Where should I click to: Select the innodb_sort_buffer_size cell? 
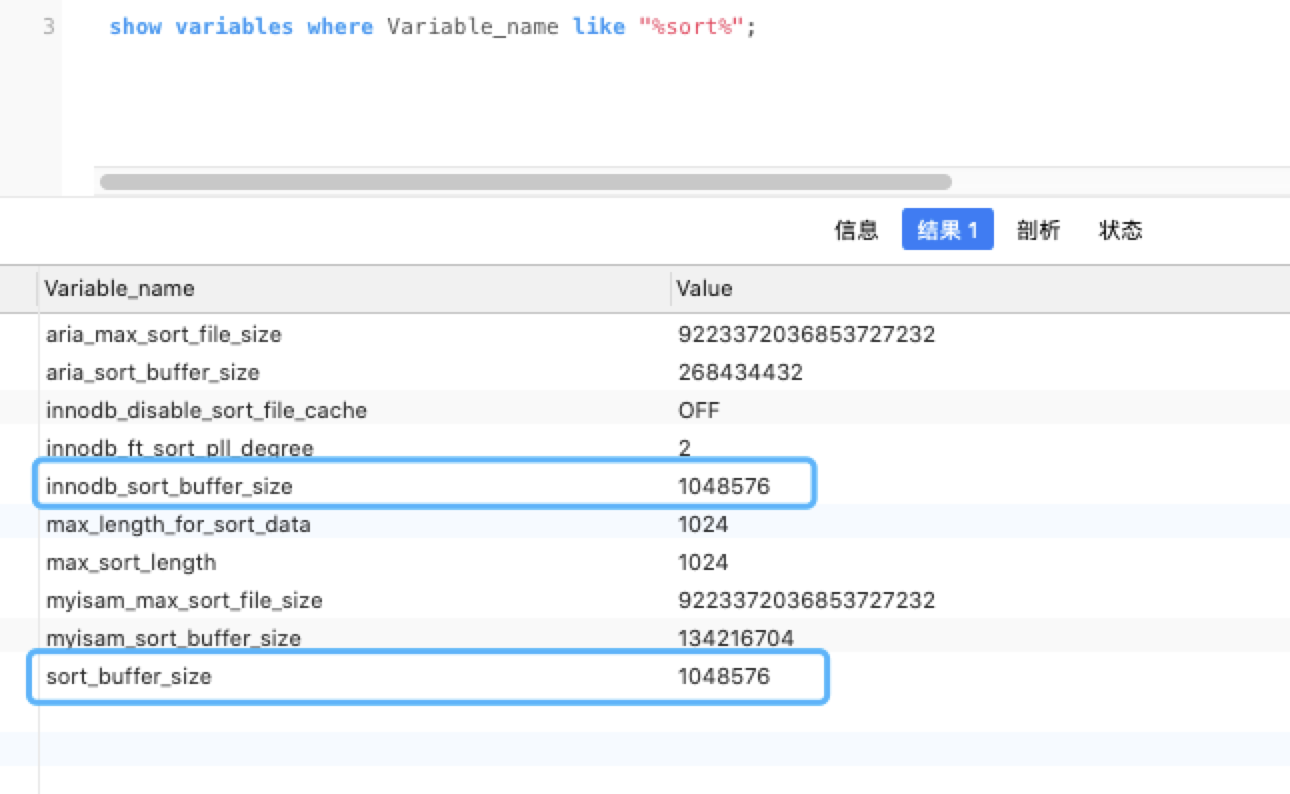coord(169,486)
